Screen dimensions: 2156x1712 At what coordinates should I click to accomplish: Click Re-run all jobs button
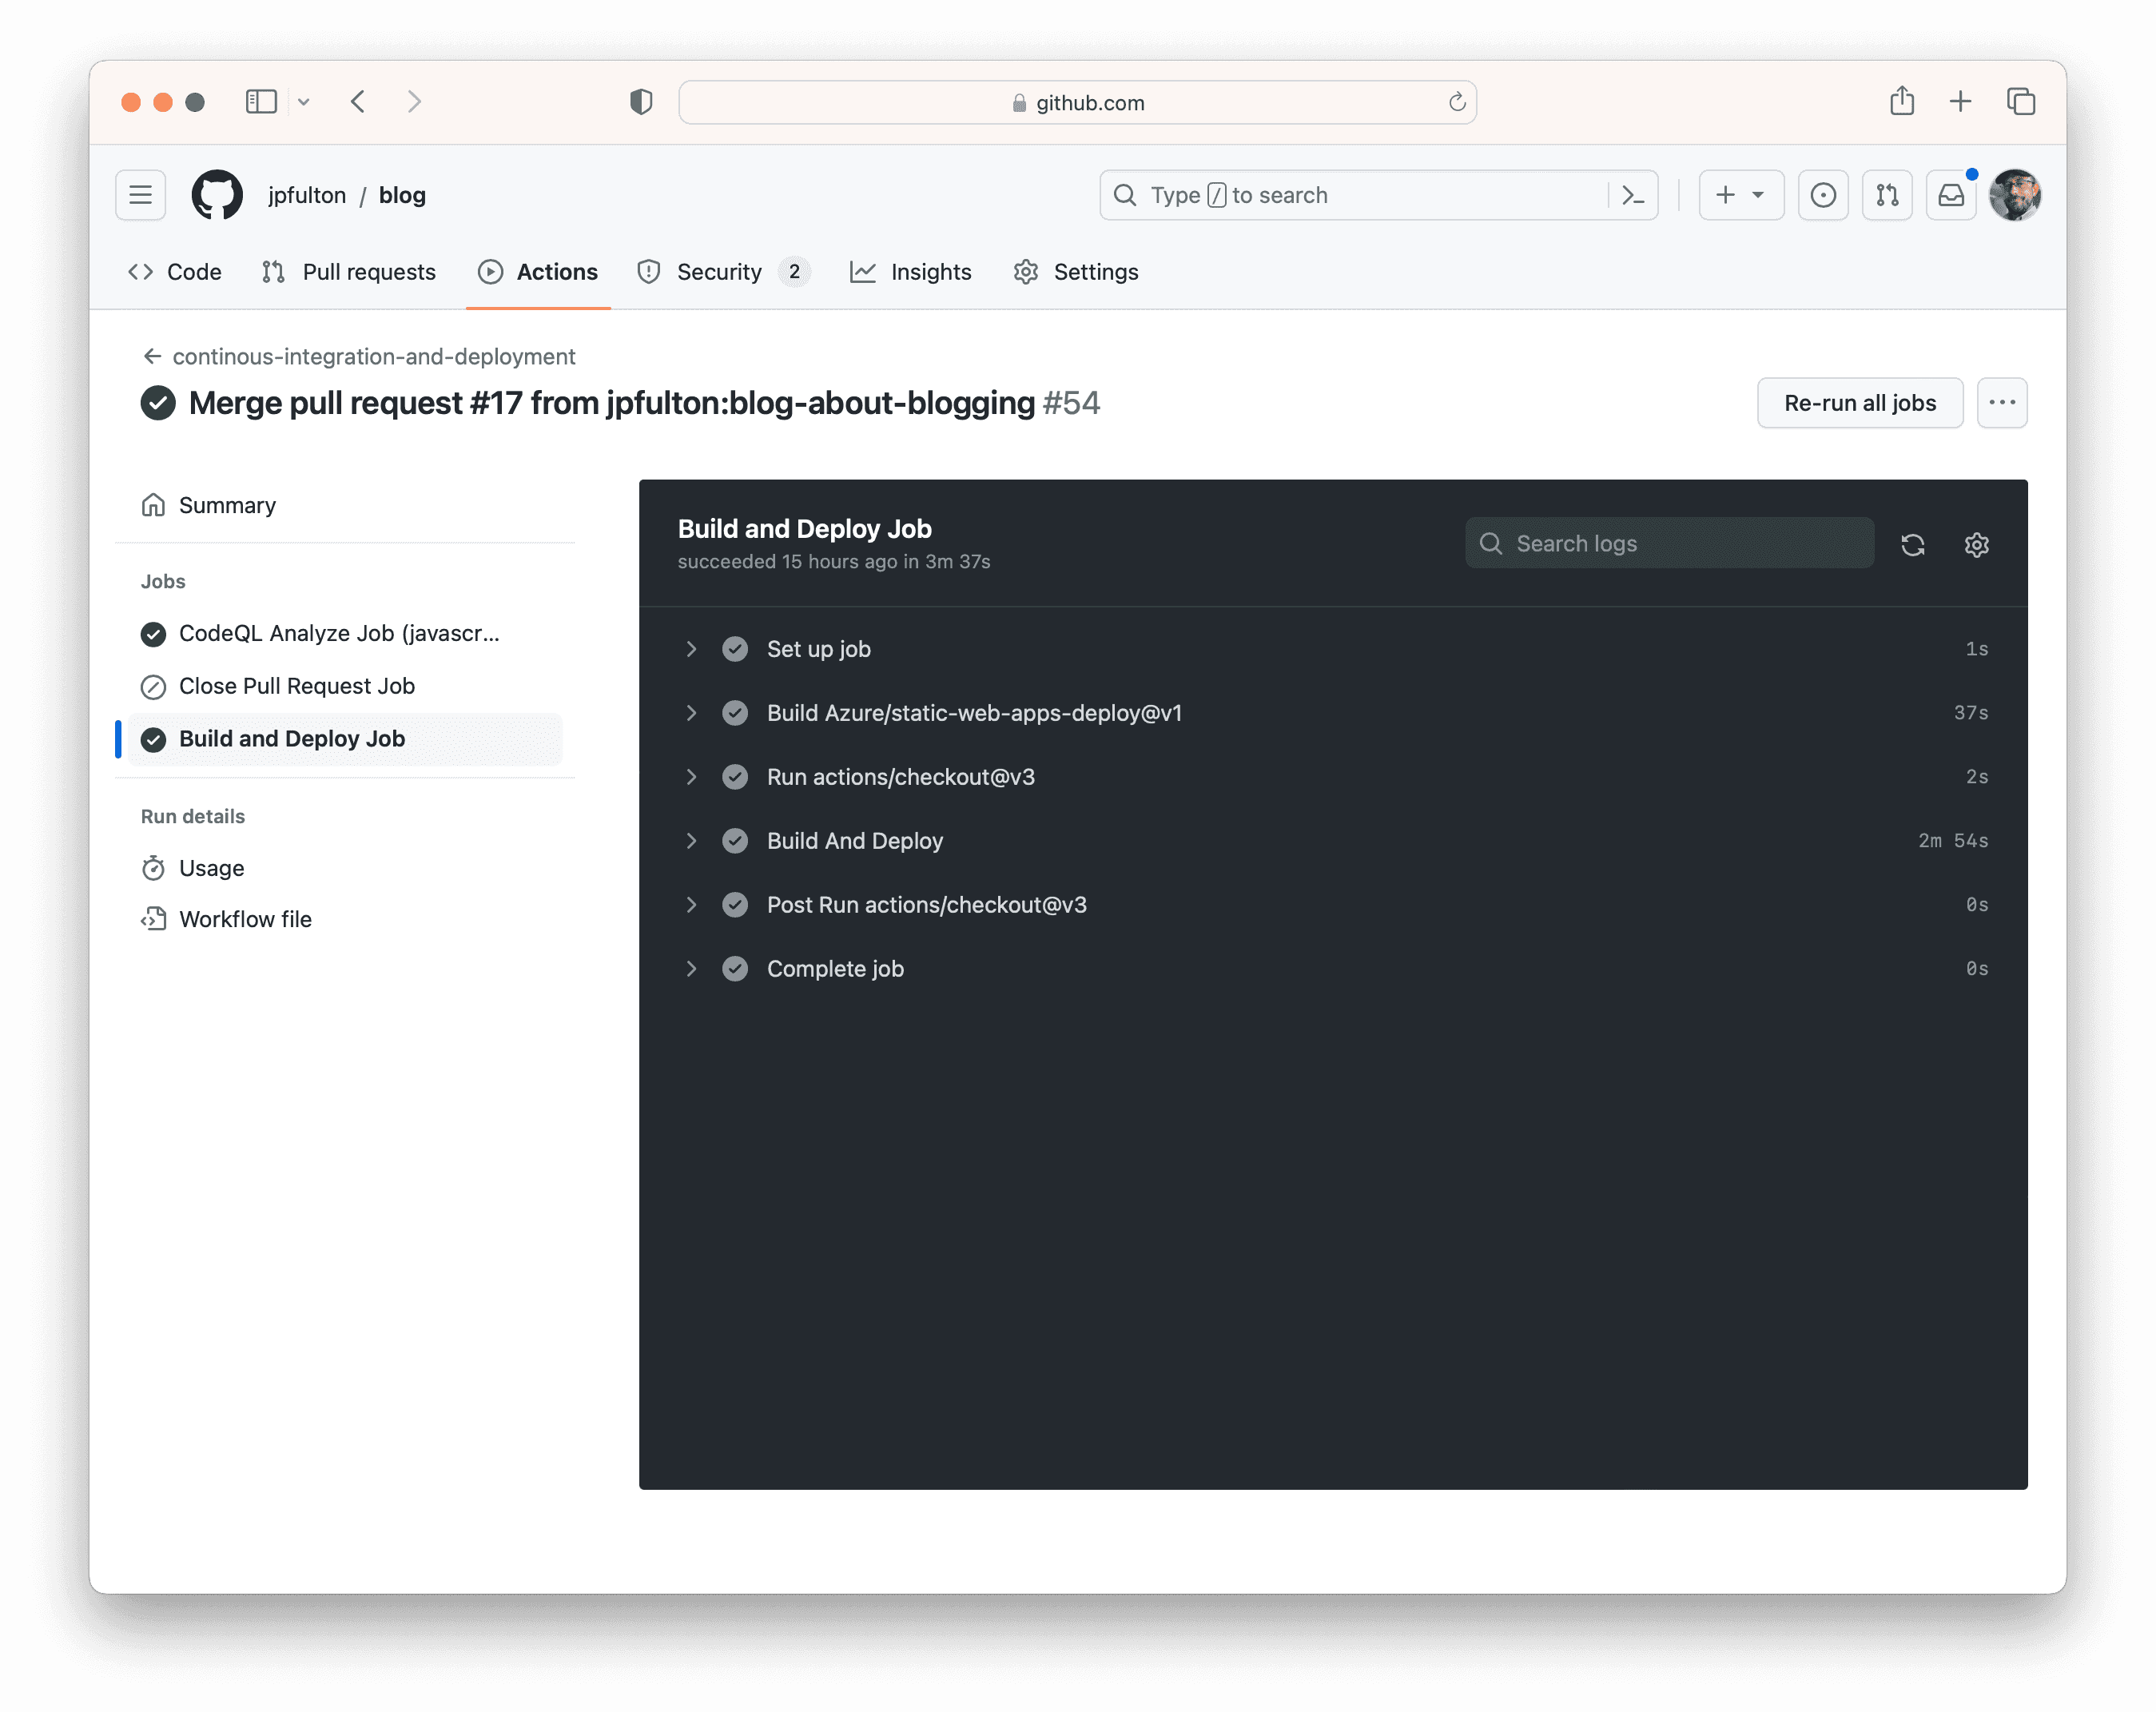[1860, 403]
